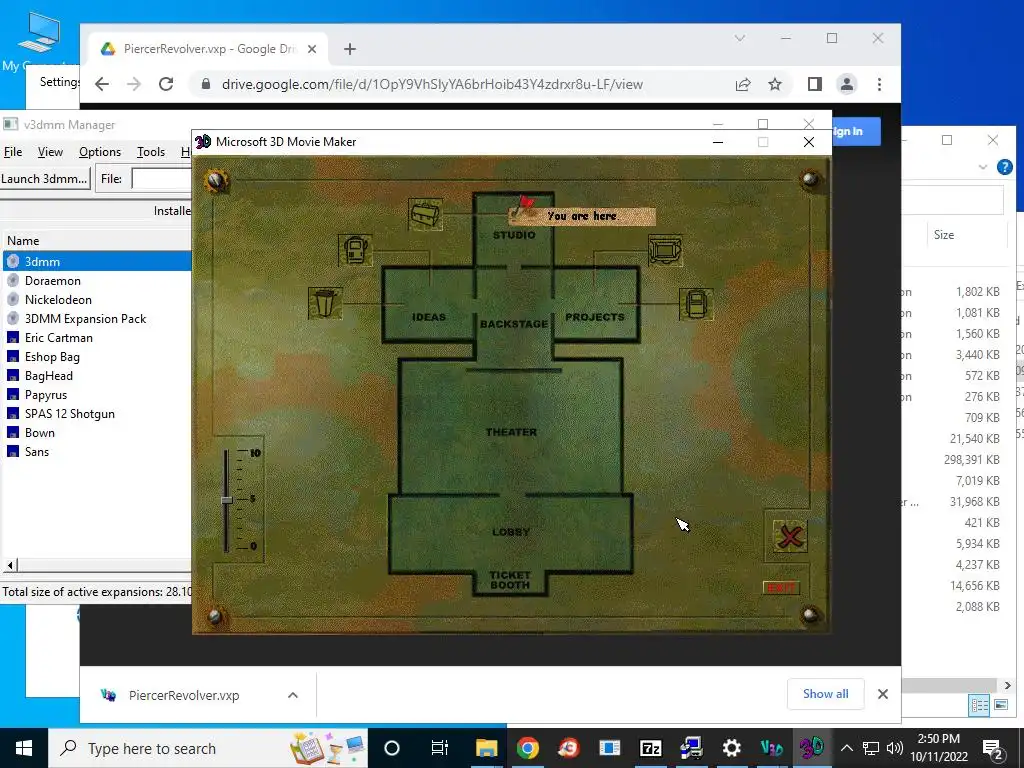The image size is (1024, 768).
Task: Go to the BACKSTAGE room on map
Action: [514, 324]
